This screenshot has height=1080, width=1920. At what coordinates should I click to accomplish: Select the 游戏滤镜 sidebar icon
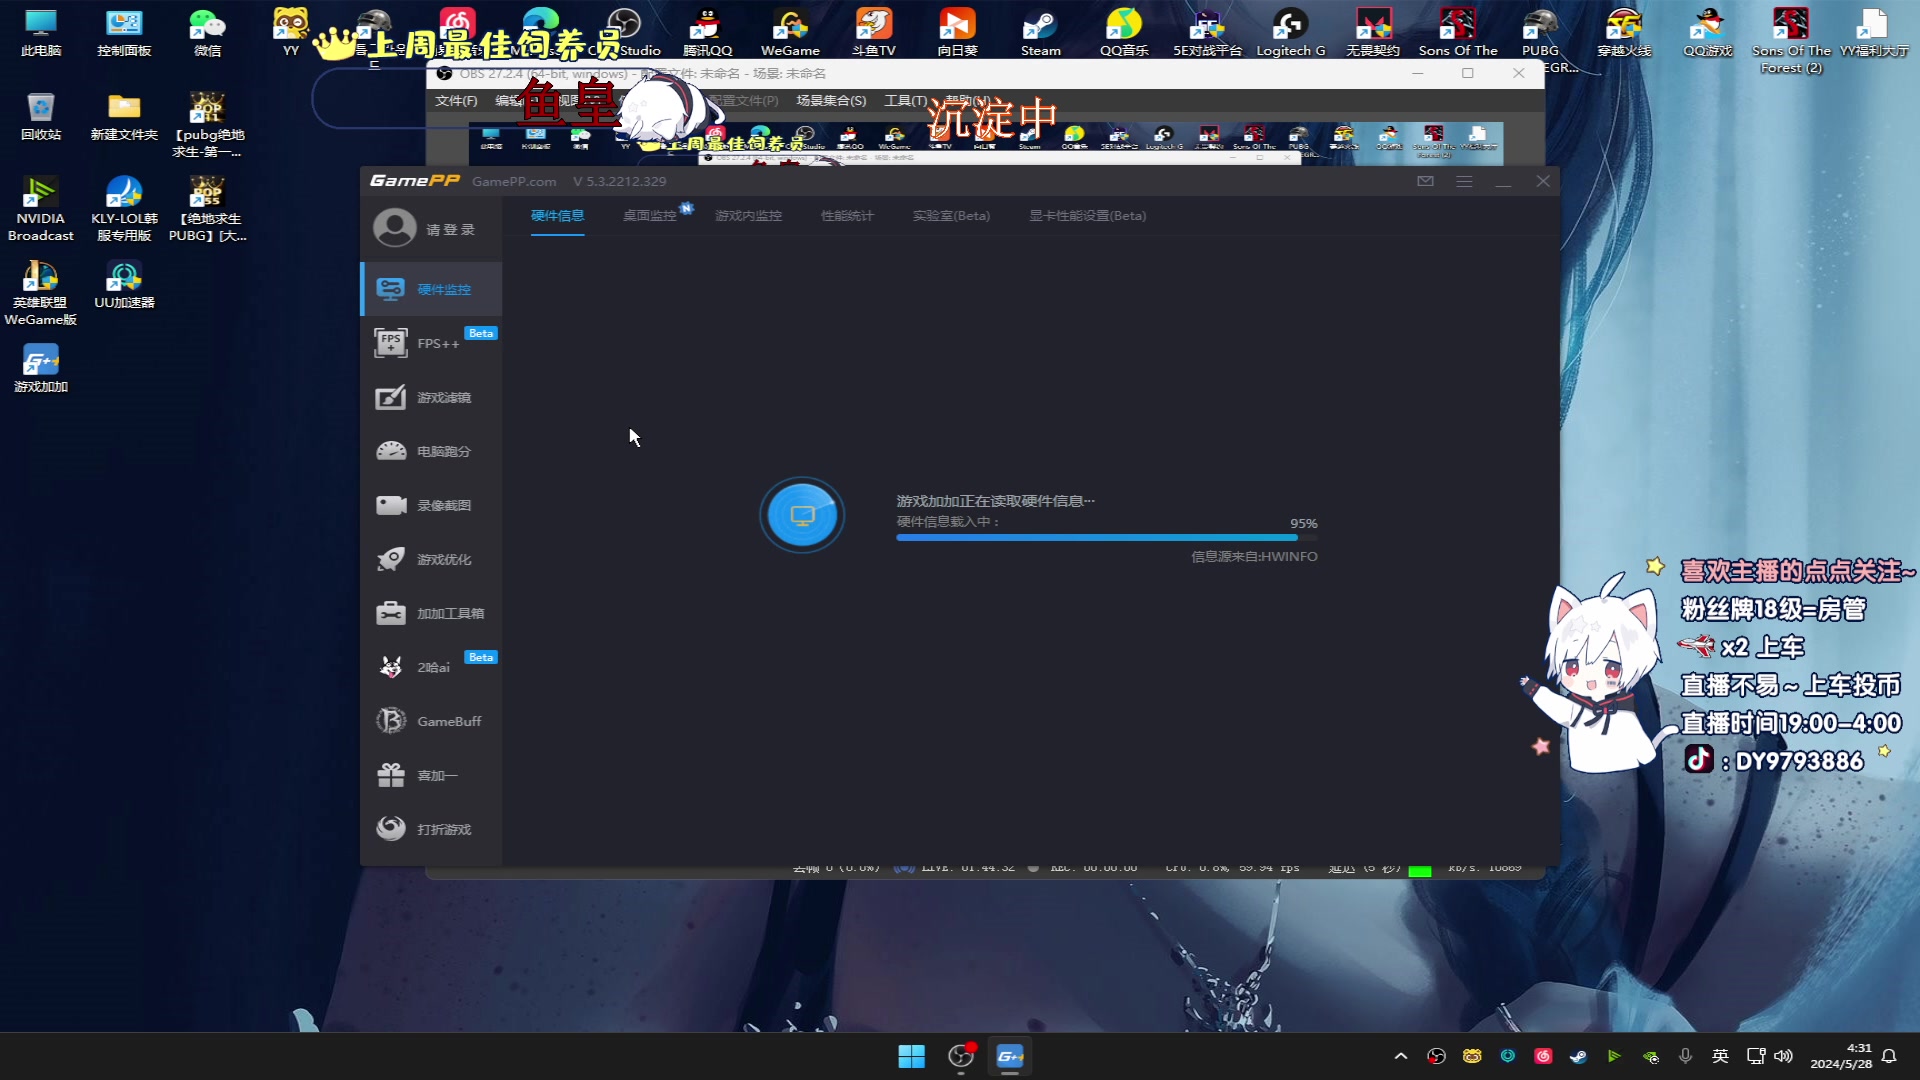click(x=391, y=397)
